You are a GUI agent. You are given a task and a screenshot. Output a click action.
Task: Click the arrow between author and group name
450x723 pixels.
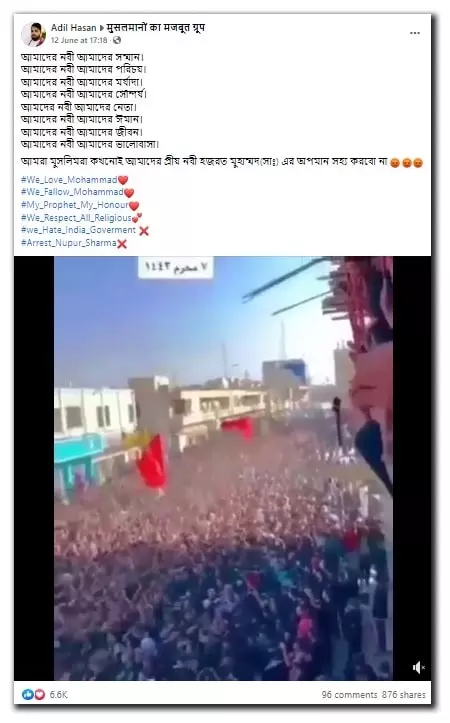click(x=102, y=28)
